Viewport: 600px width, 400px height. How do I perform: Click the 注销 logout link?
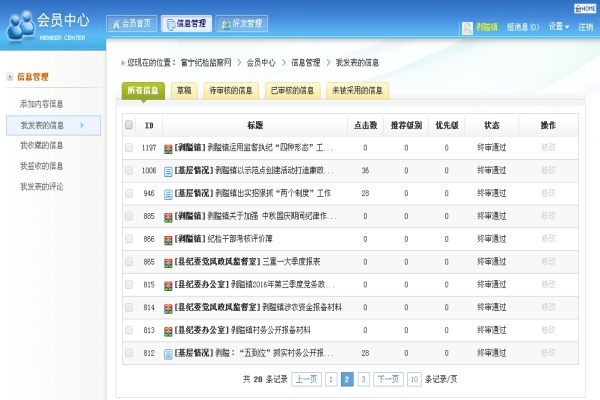[584, 26]
